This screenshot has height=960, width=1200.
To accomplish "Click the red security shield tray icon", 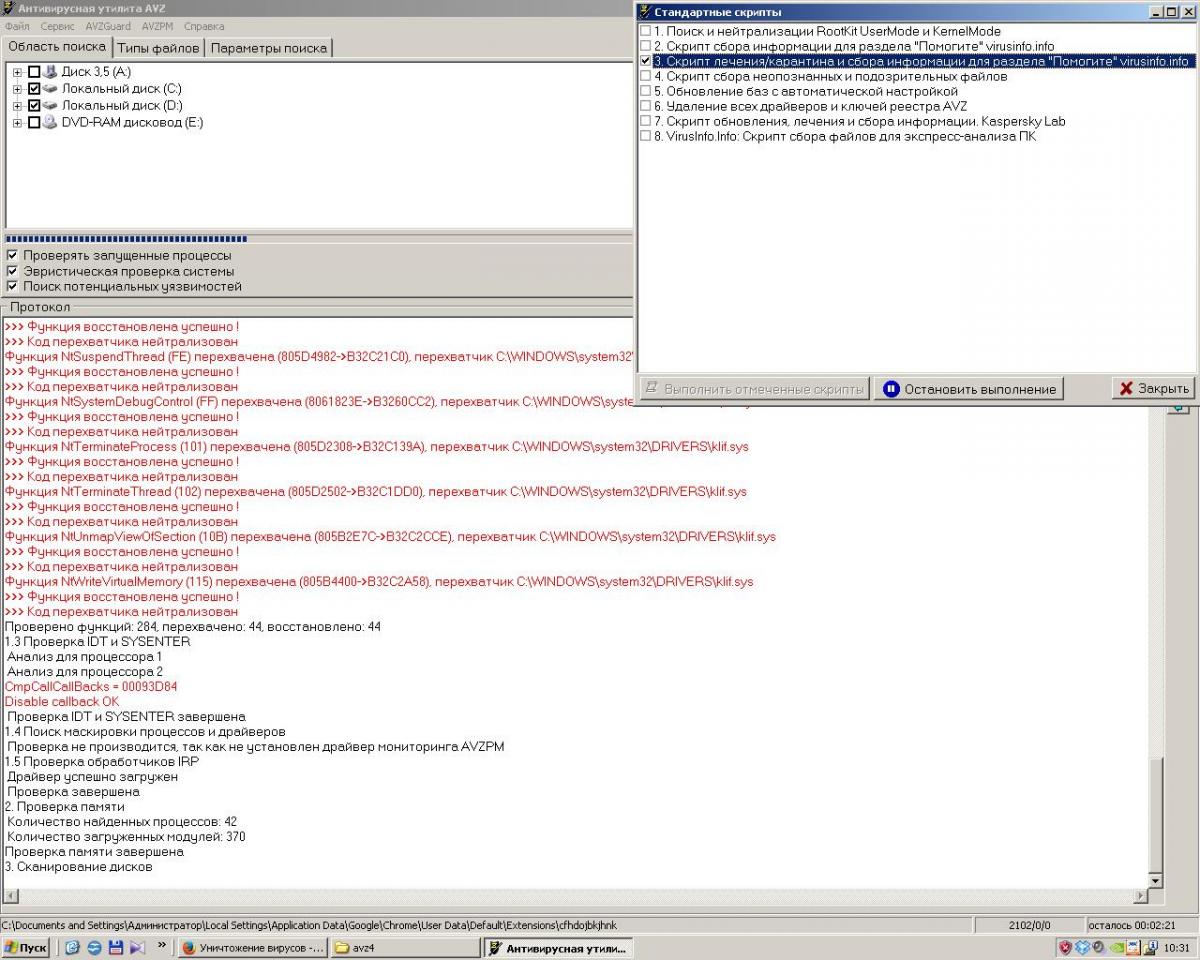I will click(x=1065, y=947).
